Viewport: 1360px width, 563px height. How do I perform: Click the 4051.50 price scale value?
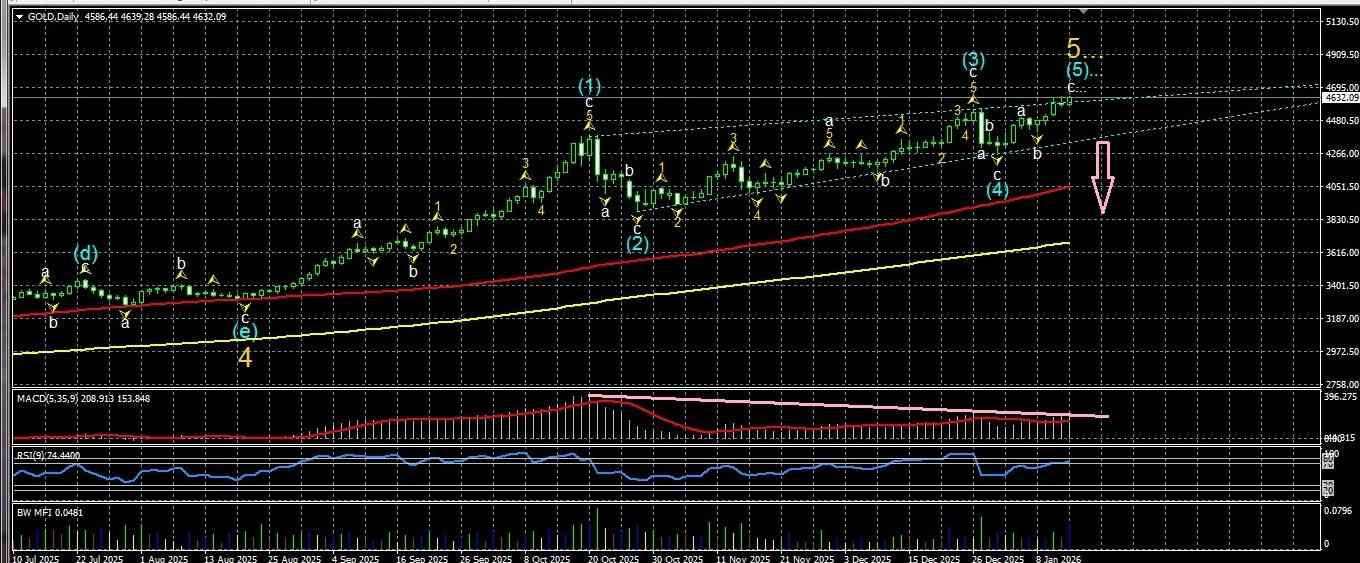coord(1340,186)
